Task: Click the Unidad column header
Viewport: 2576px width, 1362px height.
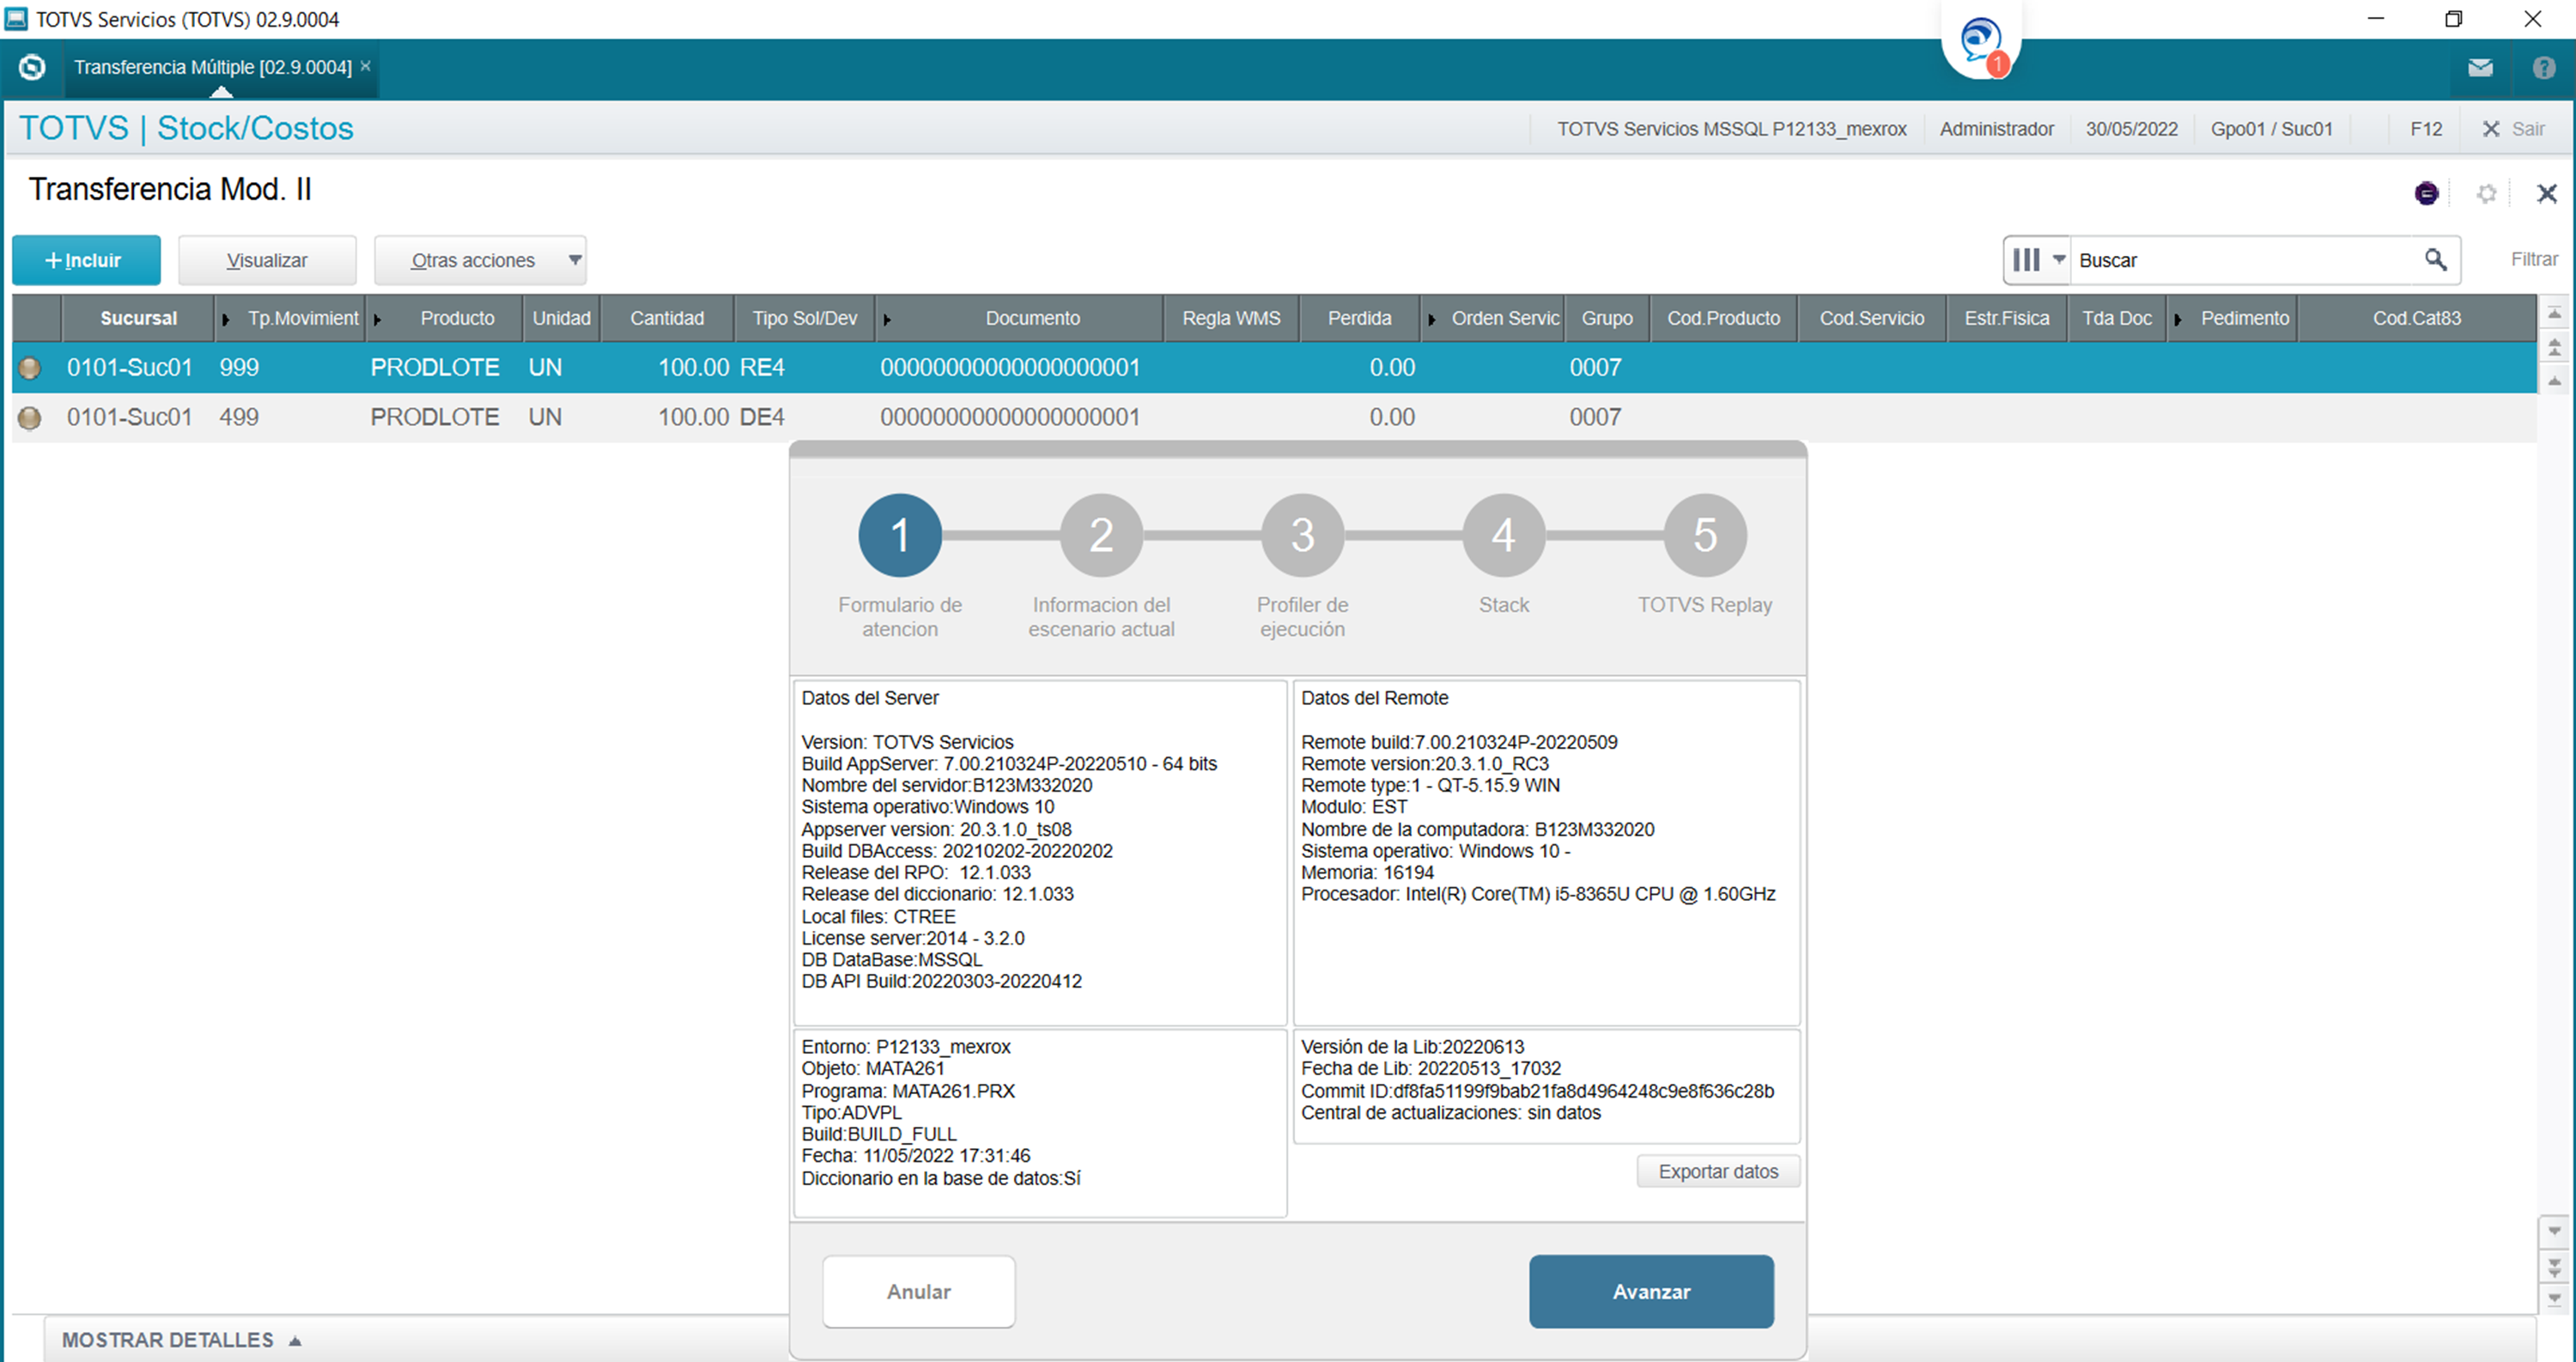Action: click(561, 319)
